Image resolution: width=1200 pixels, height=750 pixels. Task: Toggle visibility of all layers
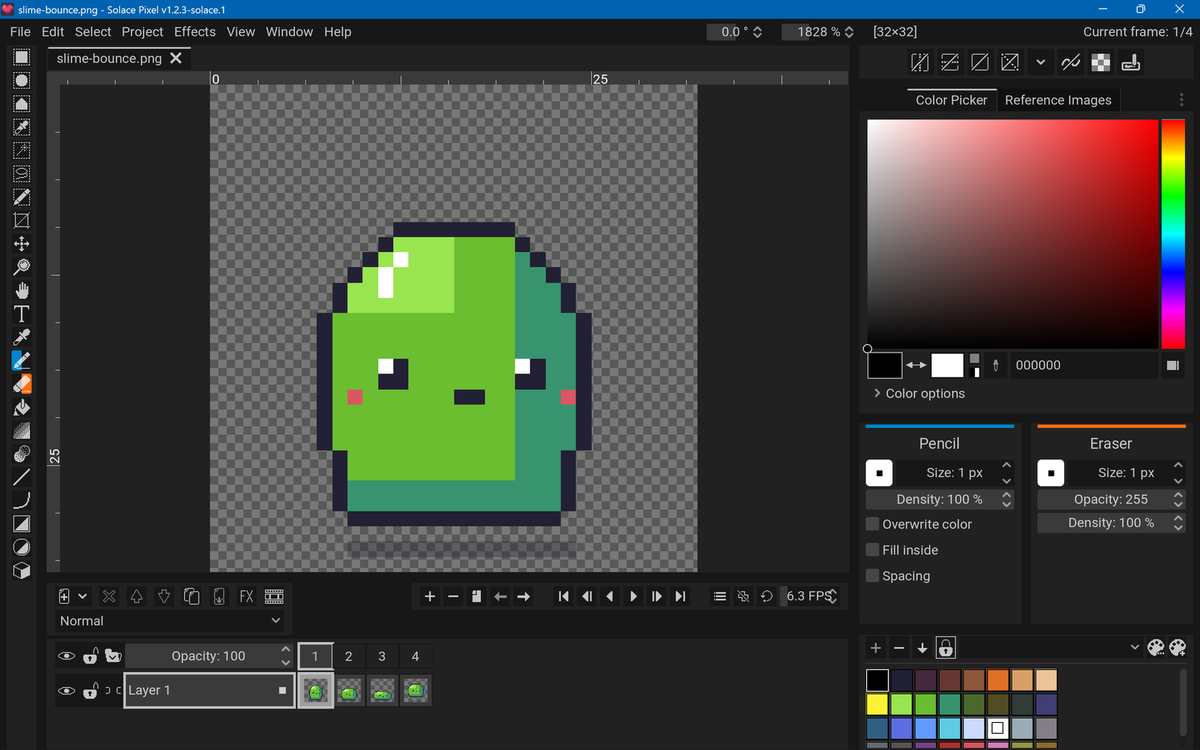click(66, 656)
